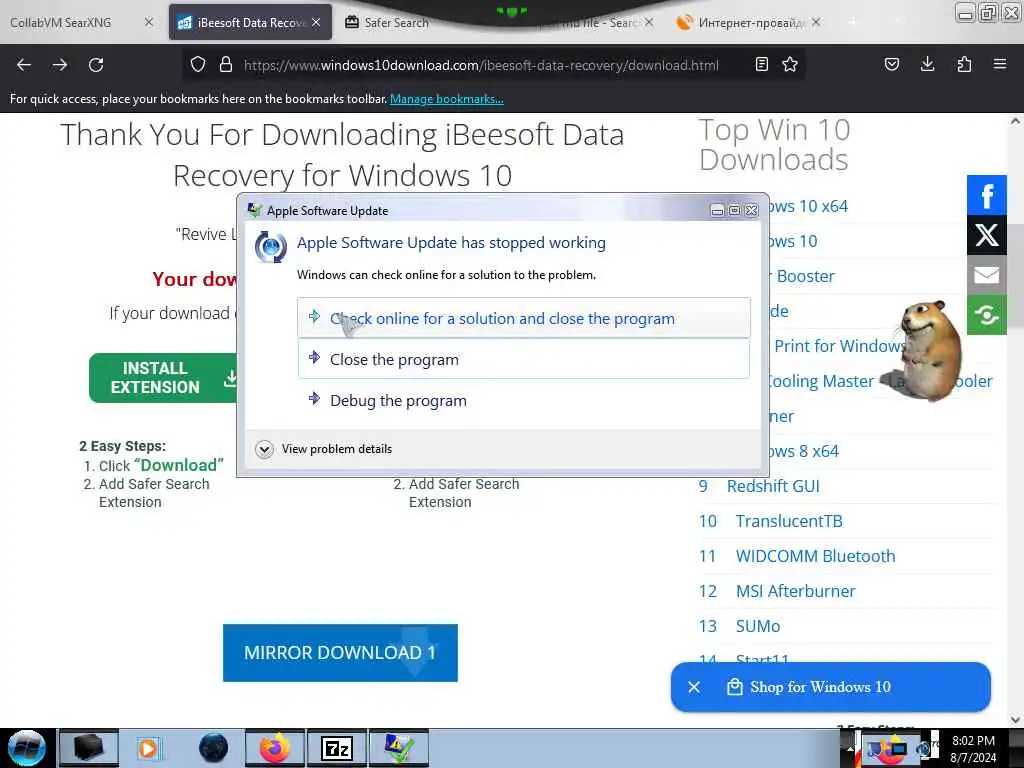Click the page scrollbar down arrow
Screen dimensions: 1024x768
[x=1015, y=719]
